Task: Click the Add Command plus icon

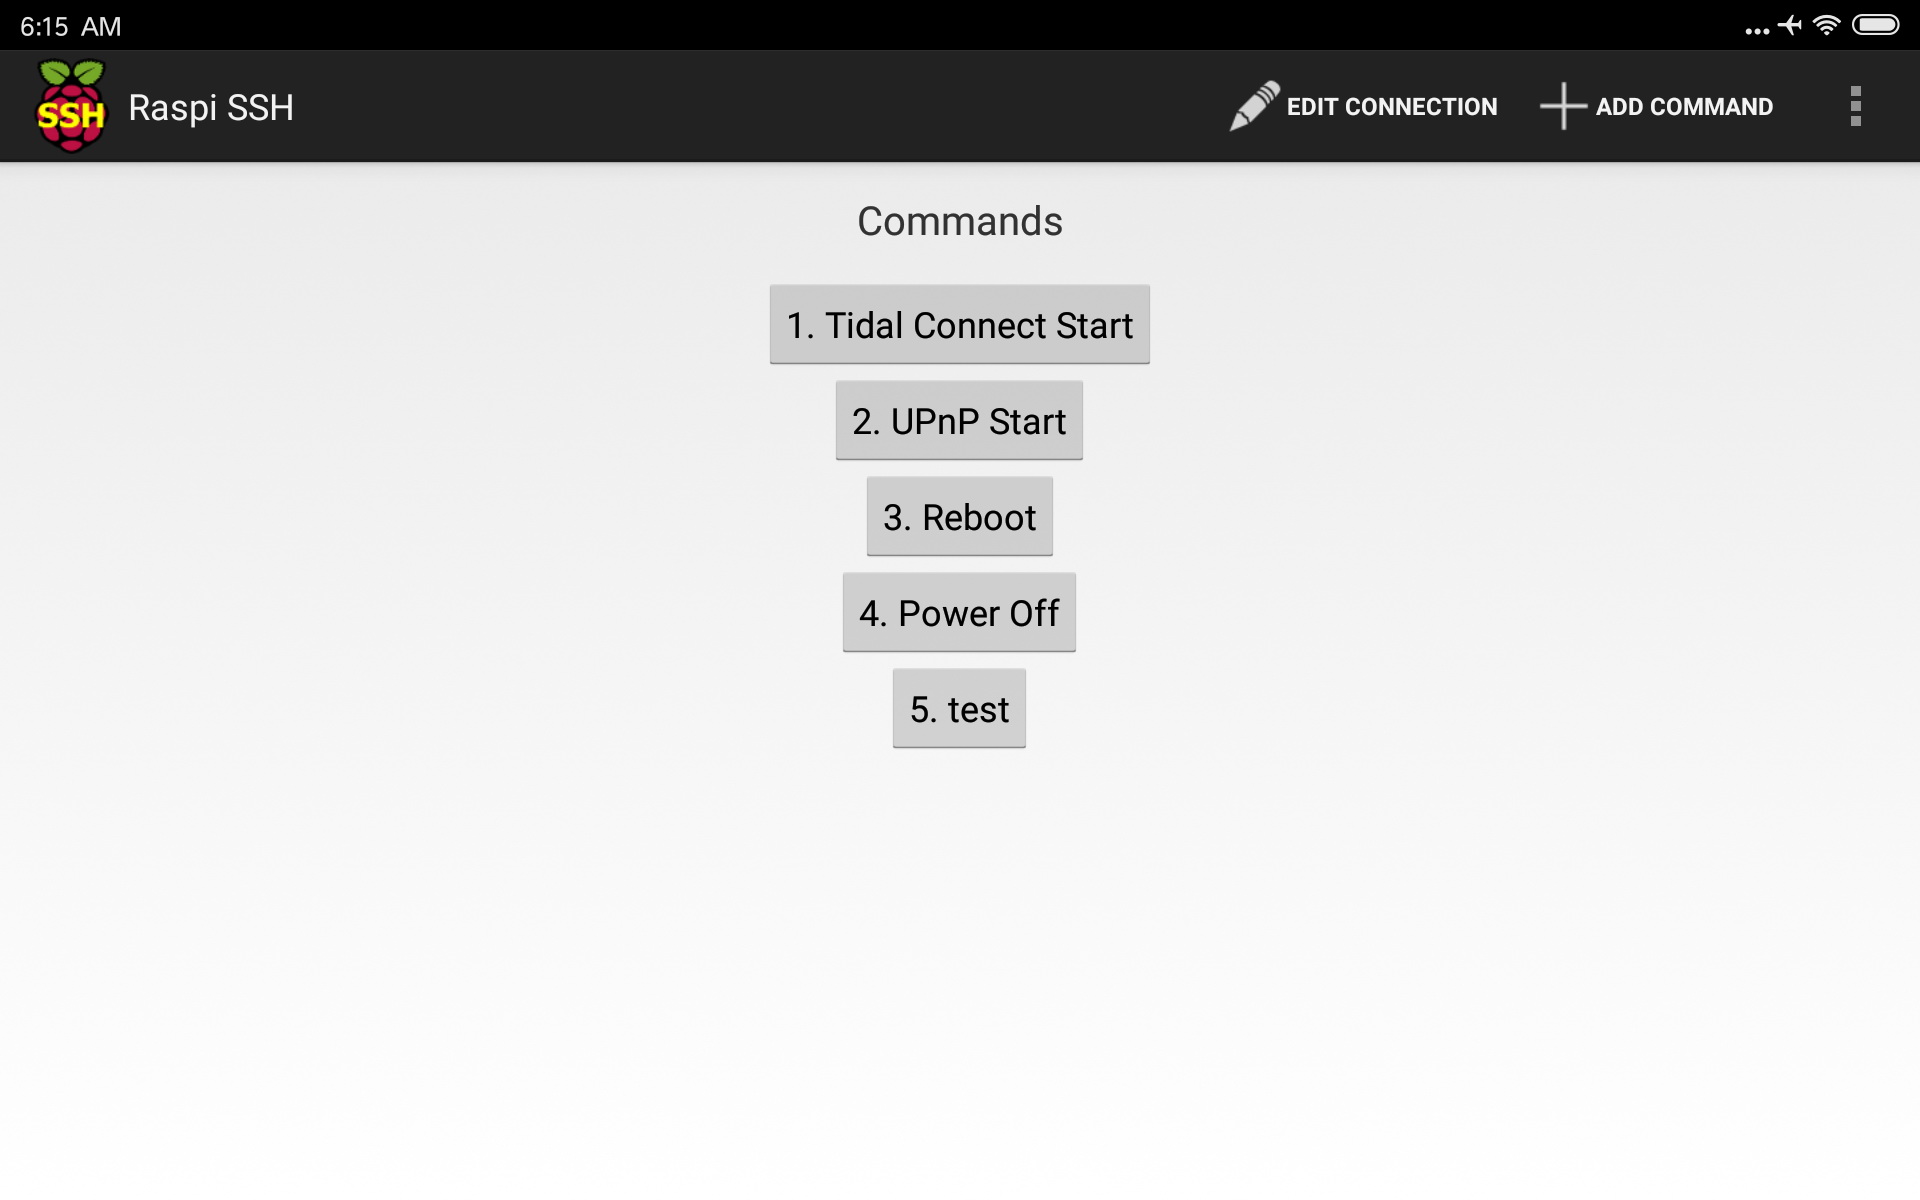Action: pyautogui.click(x=1561, y=106)
